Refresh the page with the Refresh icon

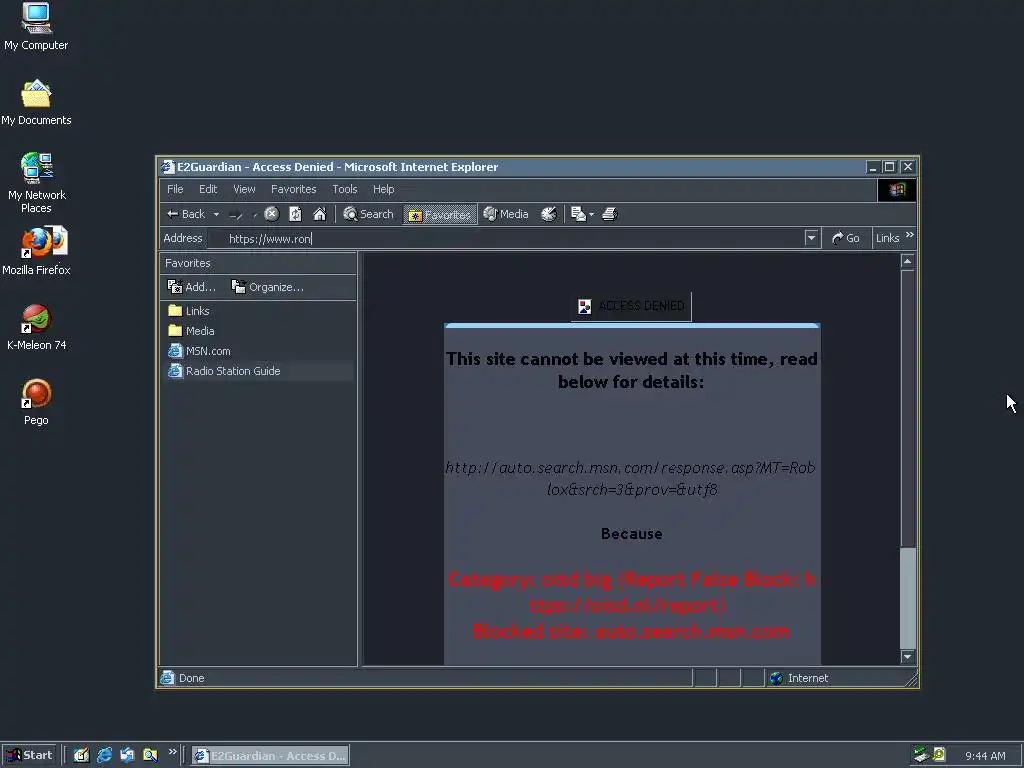pyautogui.click(x=295, y=214)
